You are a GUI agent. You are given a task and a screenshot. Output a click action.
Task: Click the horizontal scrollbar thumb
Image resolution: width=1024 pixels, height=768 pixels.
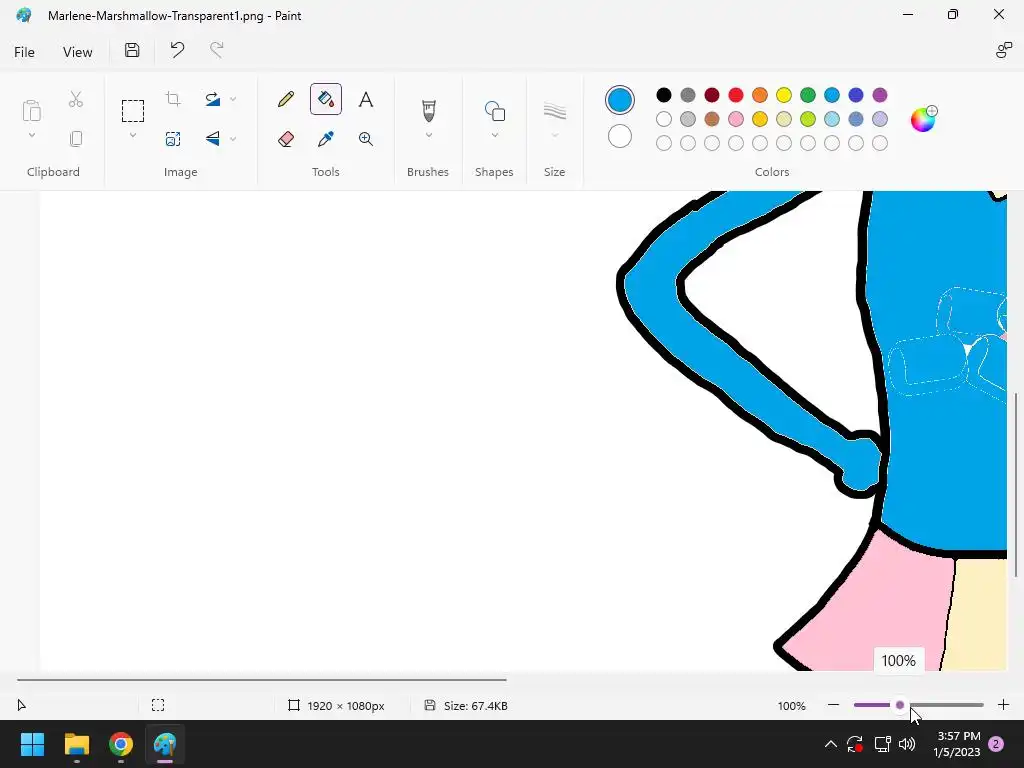click(262, 680)
